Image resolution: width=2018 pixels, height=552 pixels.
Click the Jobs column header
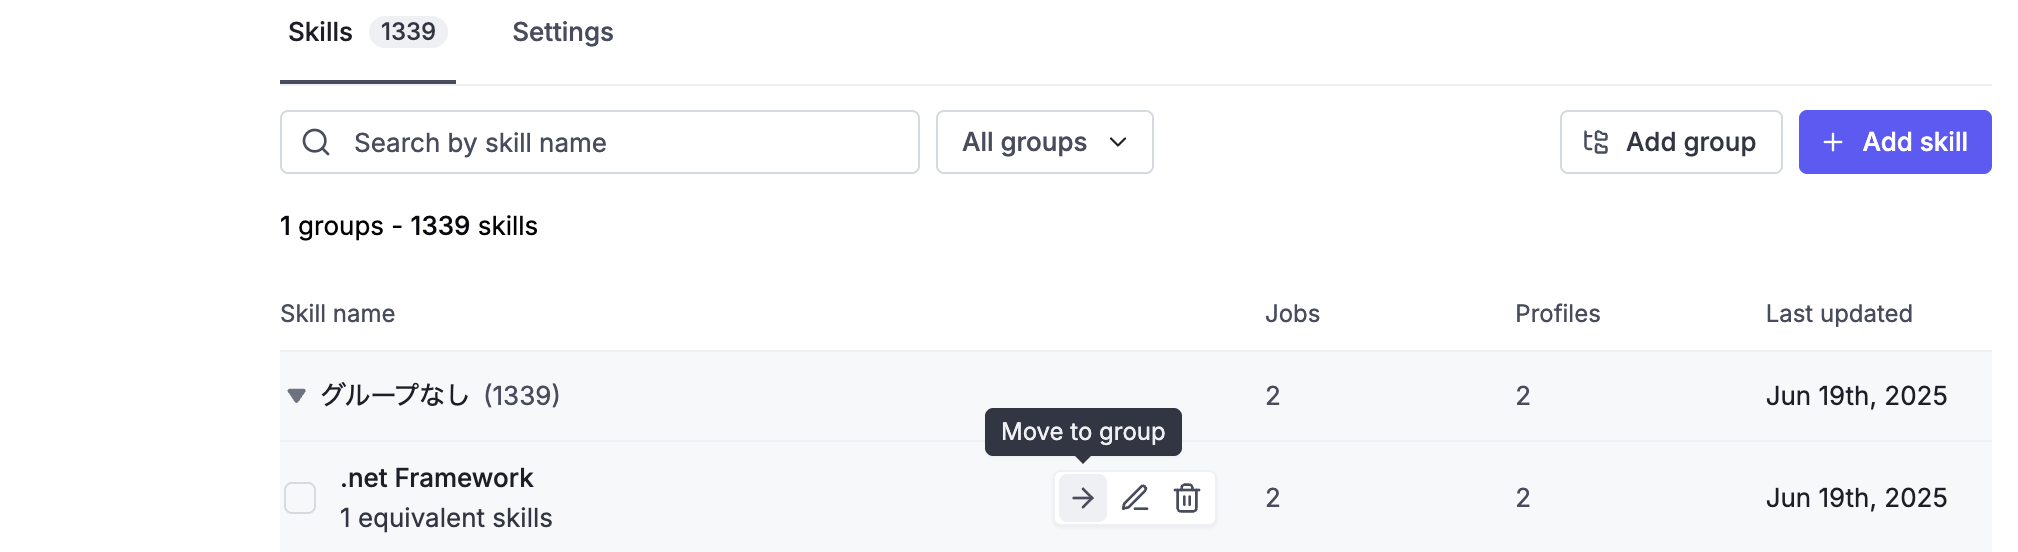(x=1292, y=314)
